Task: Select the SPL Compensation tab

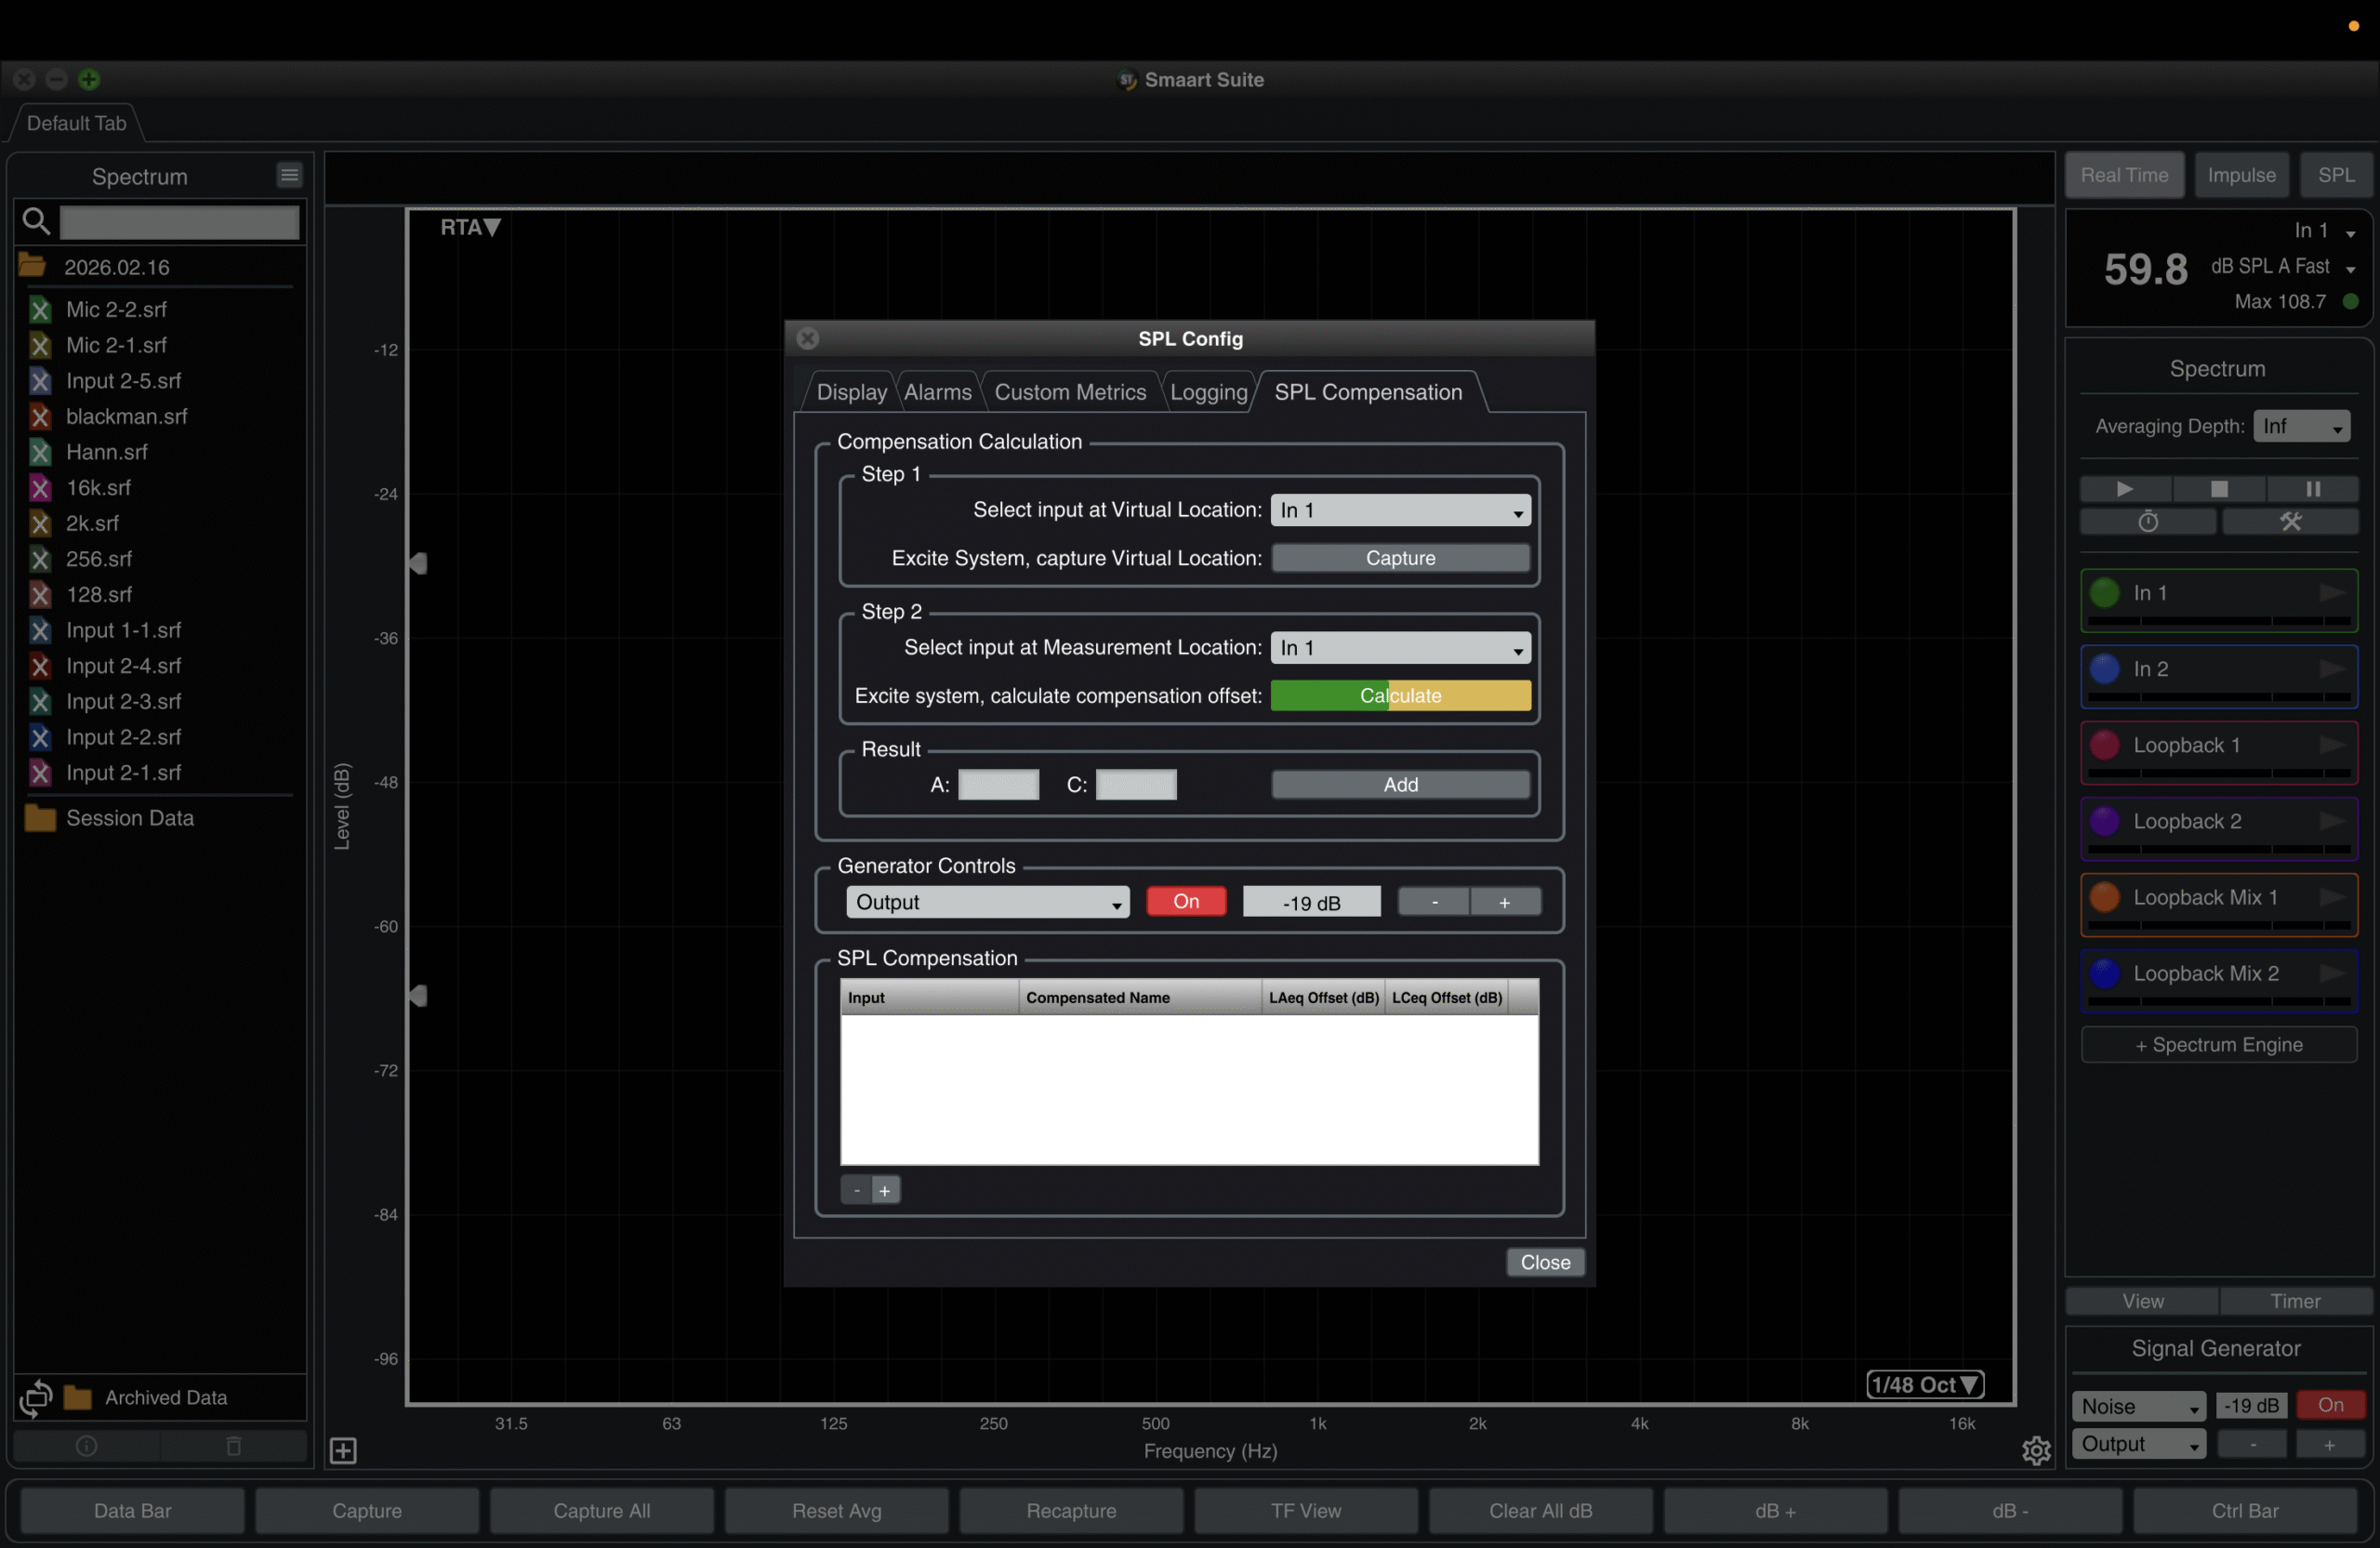Action: (1368, 392)
